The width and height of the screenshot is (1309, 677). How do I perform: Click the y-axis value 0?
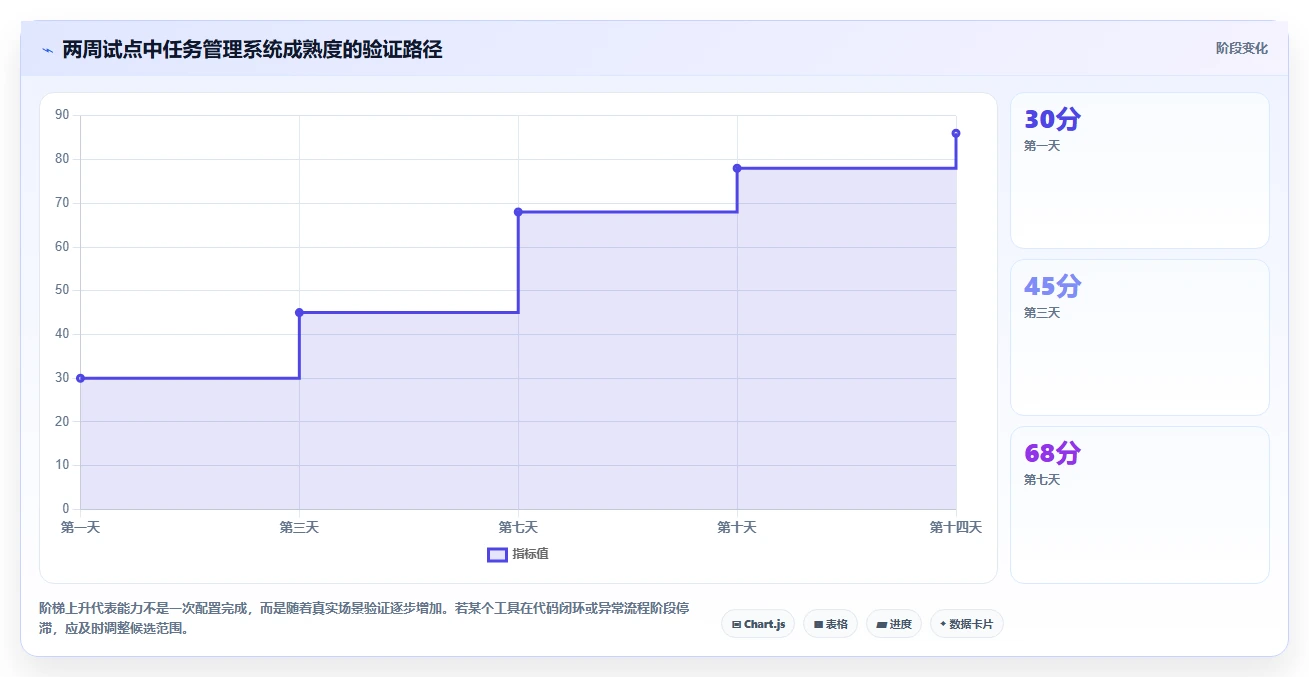65,509
